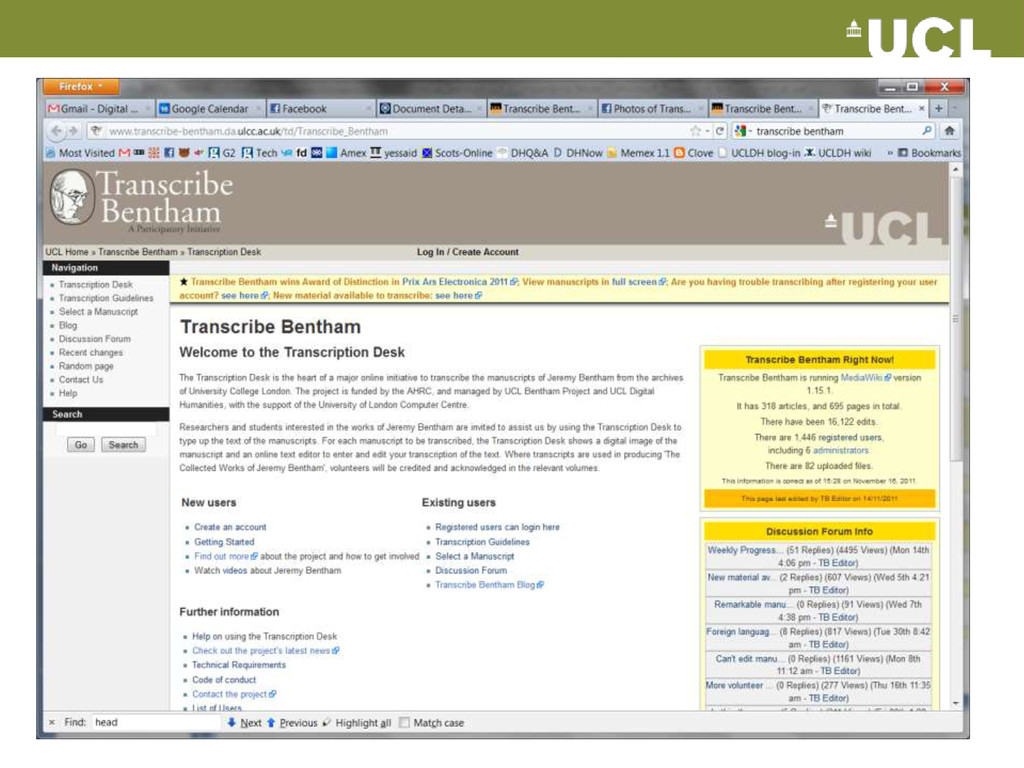Open the Memex 1.1 bookmark
The height and width of the screenshot is (768, 1024).
(x=639, y=153)
